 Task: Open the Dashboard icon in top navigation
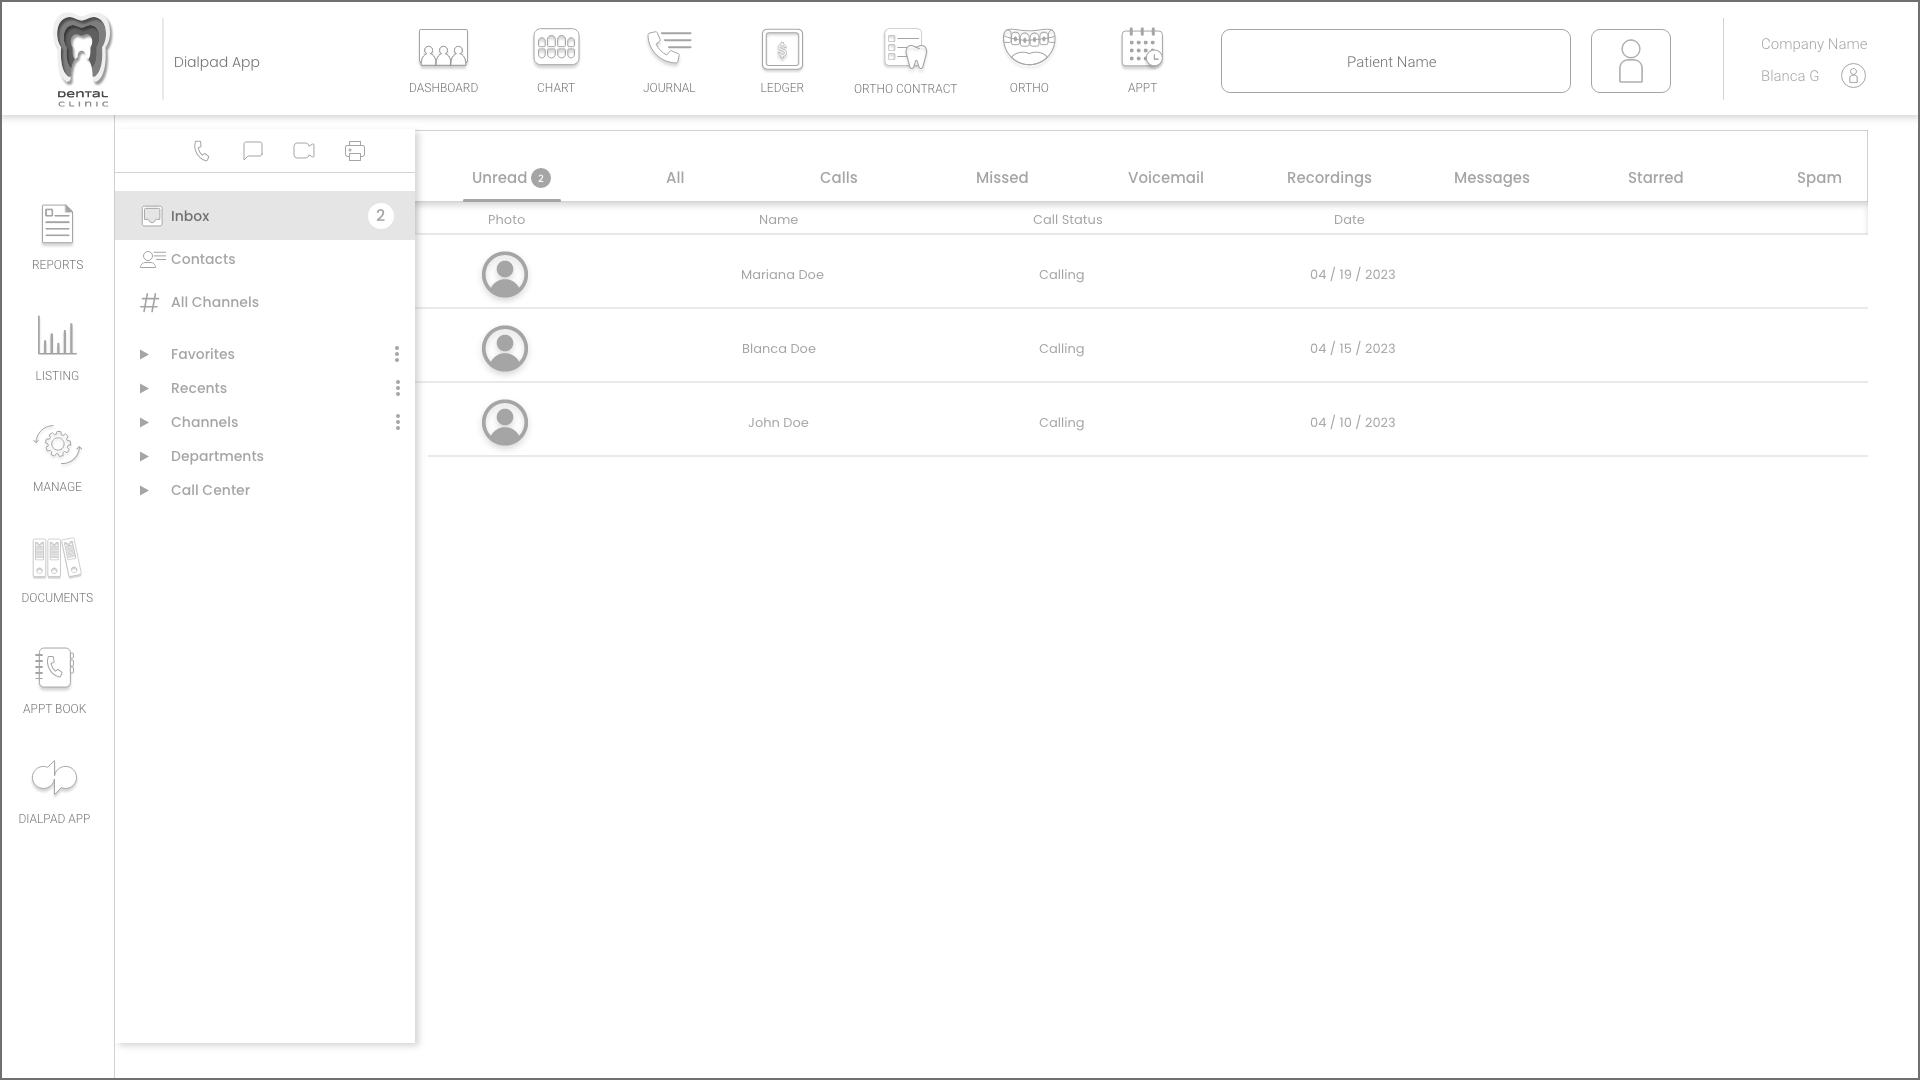tap(443, 48)
